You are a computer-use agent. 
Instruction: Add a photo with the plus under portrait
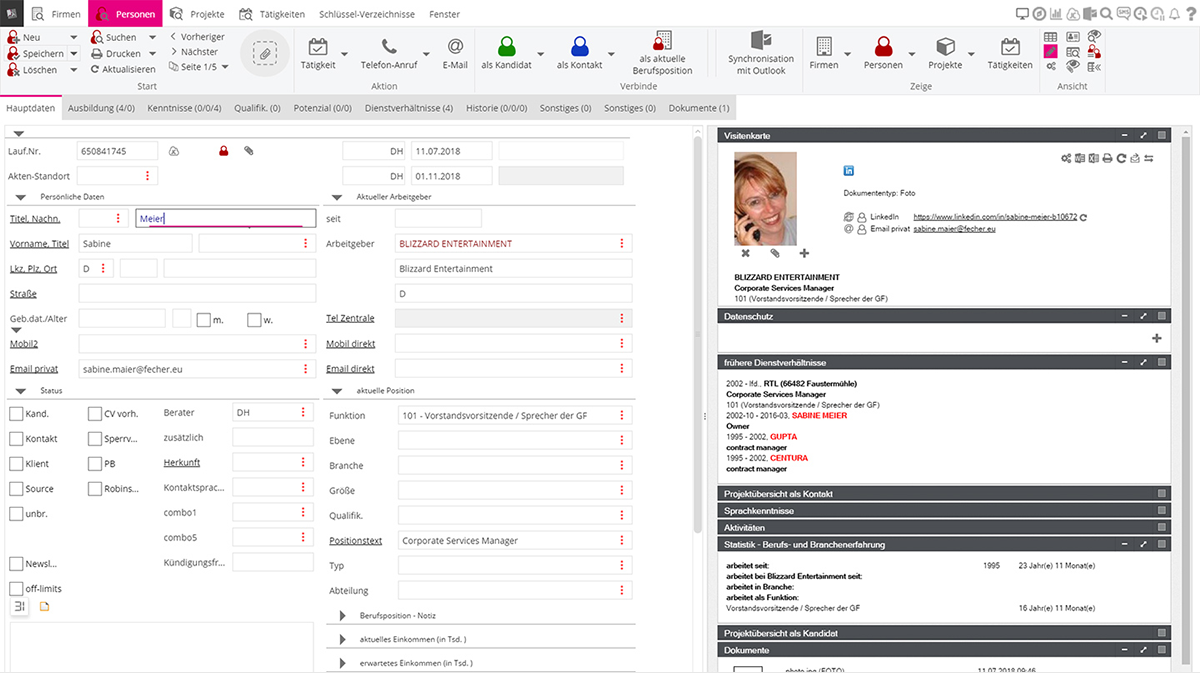[x=804, y=254]
